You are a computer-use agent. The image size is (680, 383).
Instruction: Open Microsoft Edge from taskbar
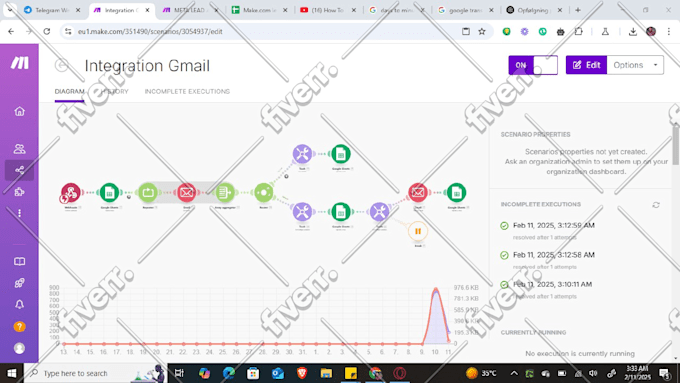tap(229, 373)
